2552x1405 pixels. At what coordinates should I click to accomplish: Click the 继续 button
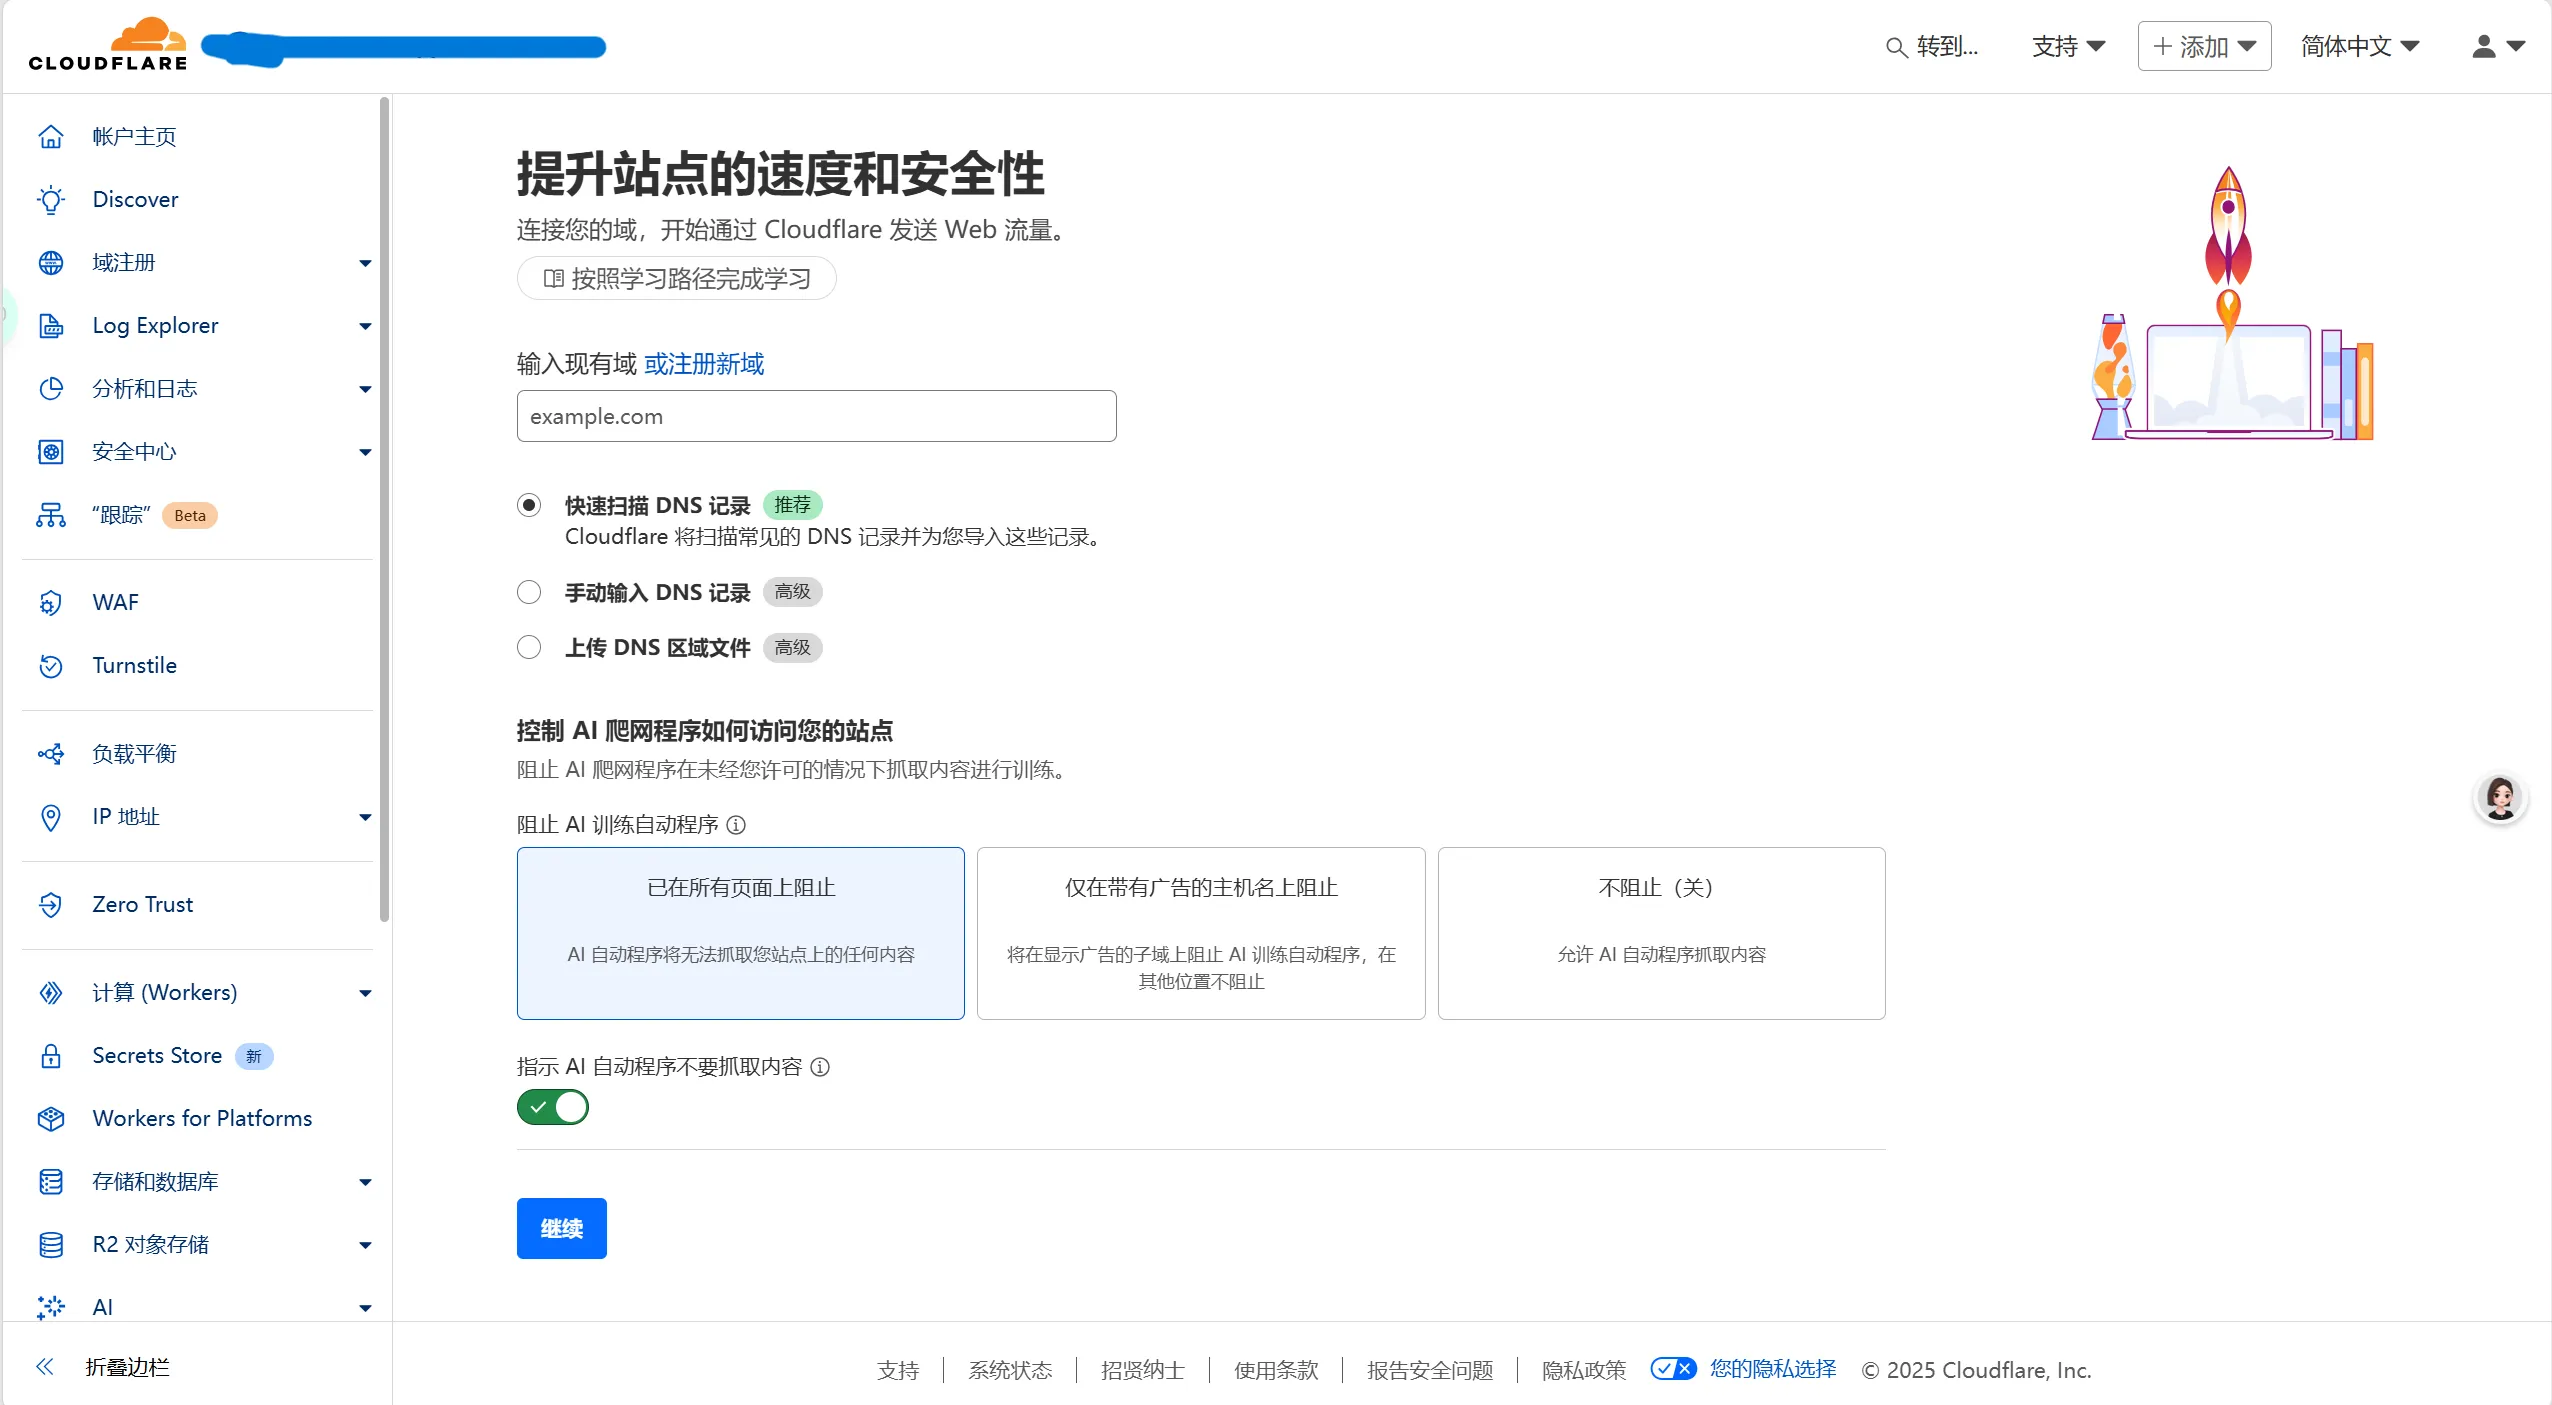pos(562,1228)
